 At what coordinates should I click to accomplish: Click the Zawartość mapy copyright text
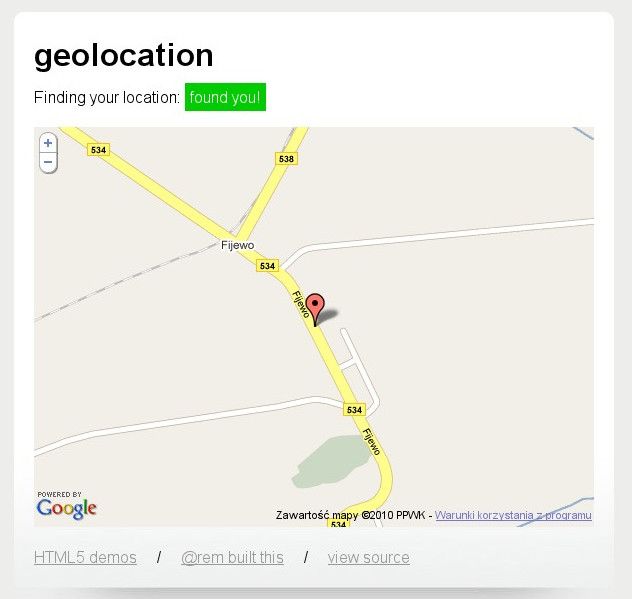click(350, 515)
